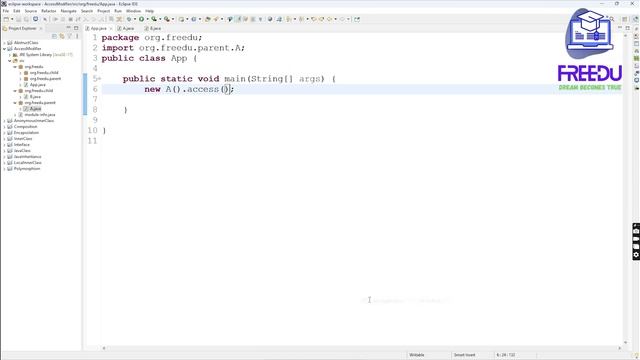Create a New Java Class icon

pyautogui.click(x=193, y=19)
